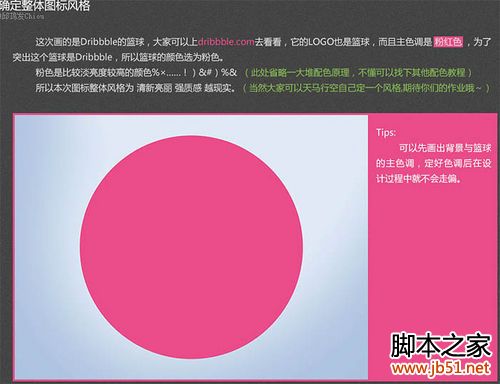The image size is (500, 384).
Task: Click the highlighted word 粉红色
Action: pyautogui.click(x=448, y=42)
